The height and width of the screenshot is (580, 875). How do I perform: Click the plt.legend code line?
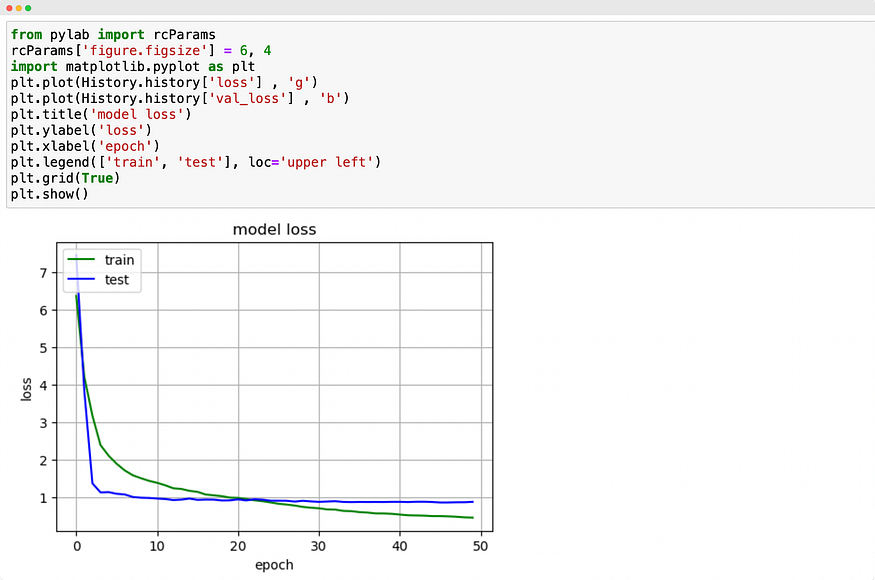(195, 162)
